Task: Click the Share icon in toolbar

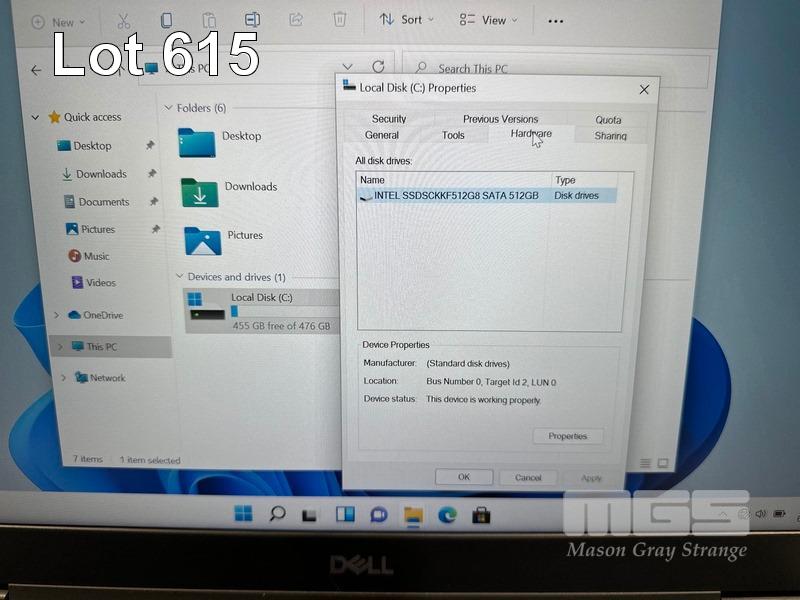Action: coord(296,19)
